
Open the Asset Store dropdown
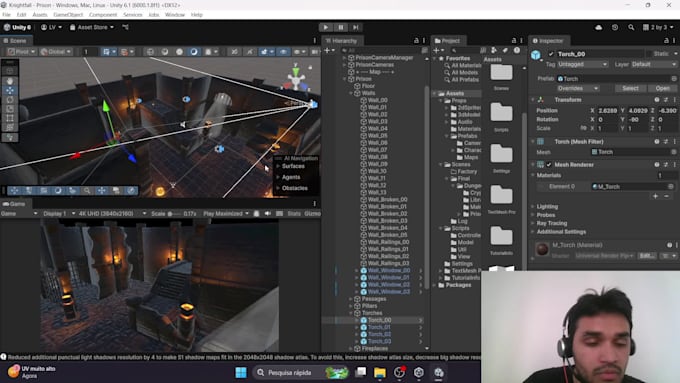pyautogui.click(x=92, y=27)
